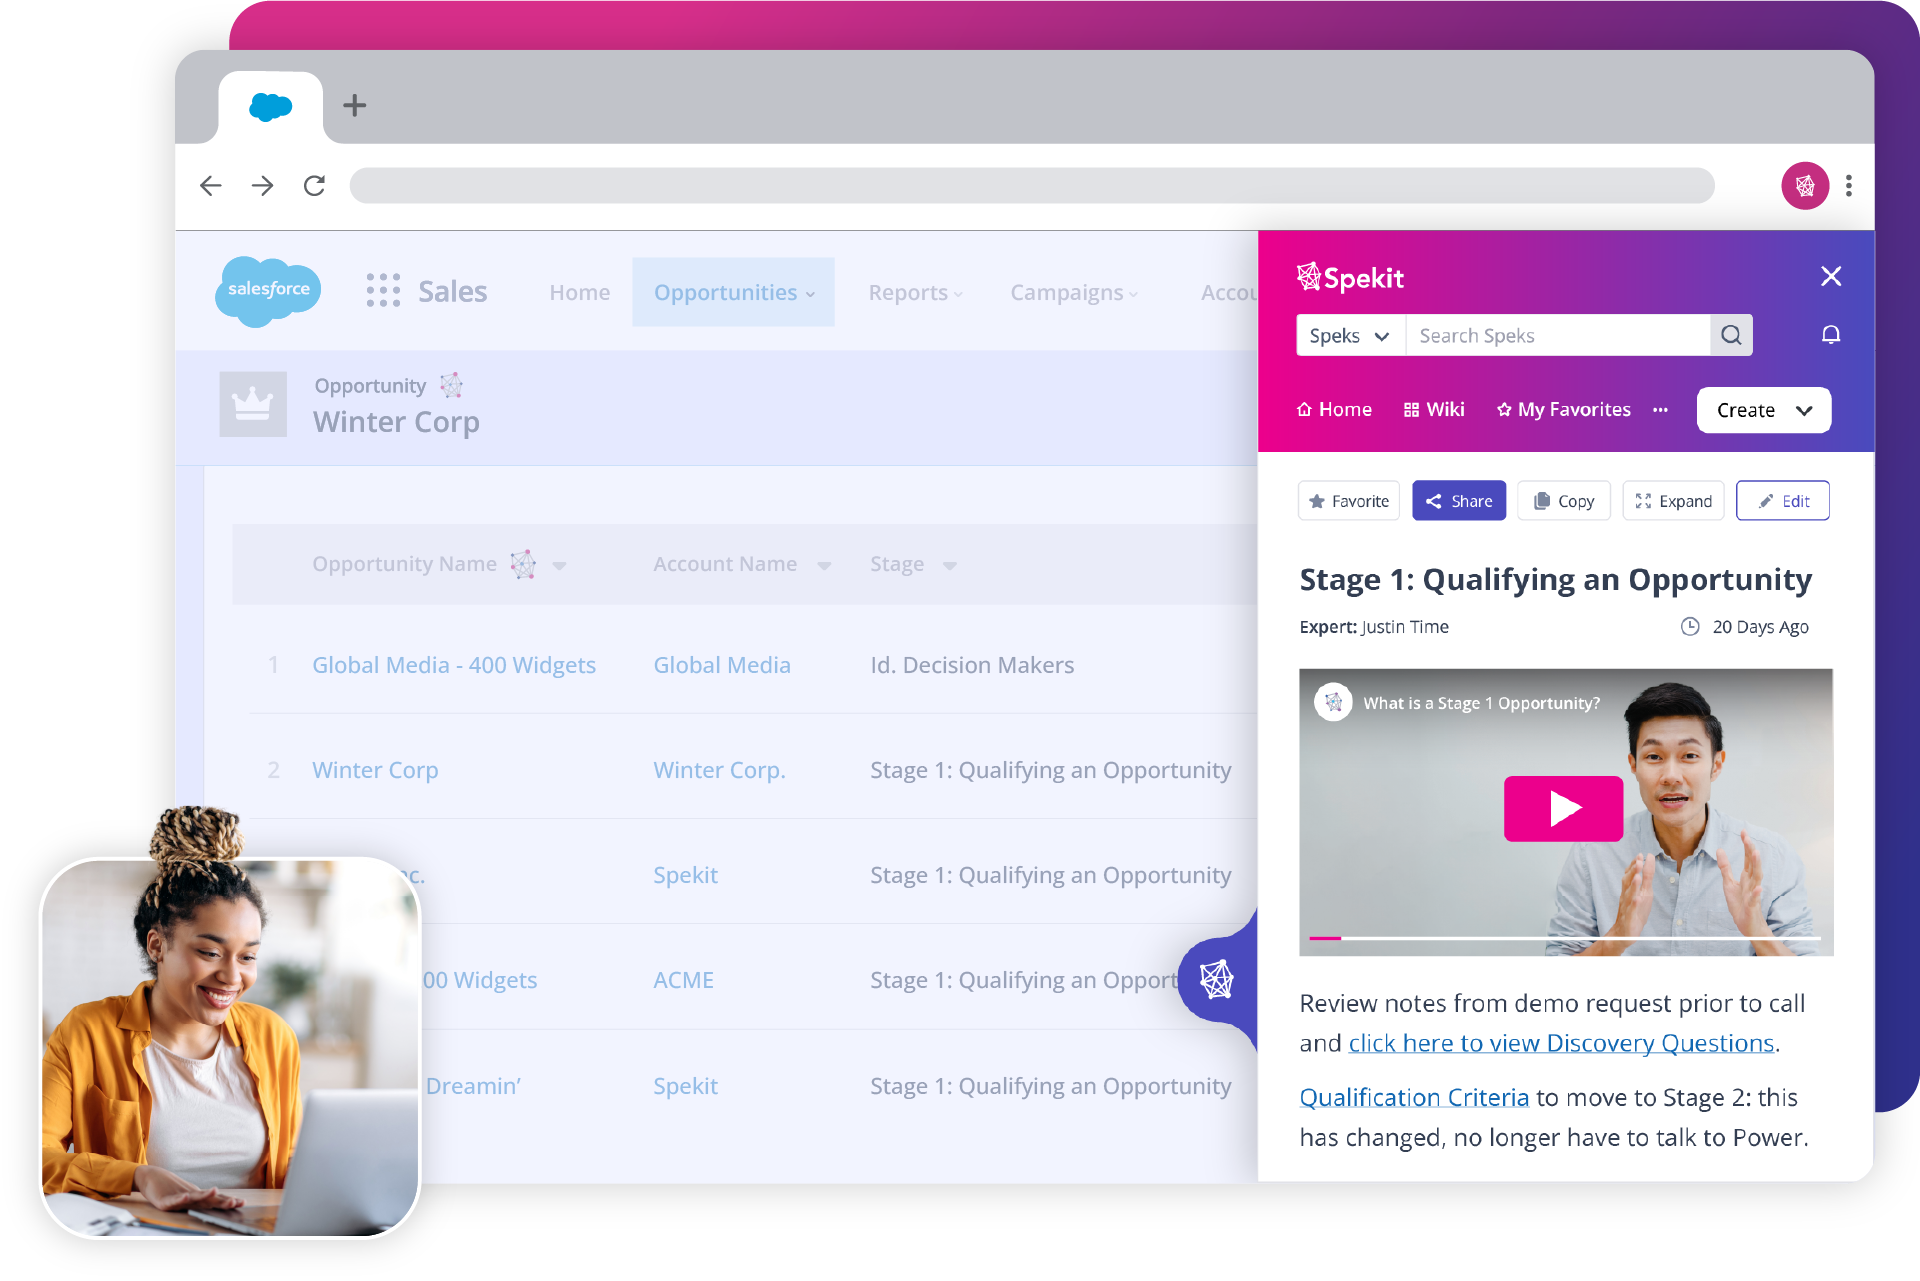
Task: Click the Share button
Action: coord(1459,501)
